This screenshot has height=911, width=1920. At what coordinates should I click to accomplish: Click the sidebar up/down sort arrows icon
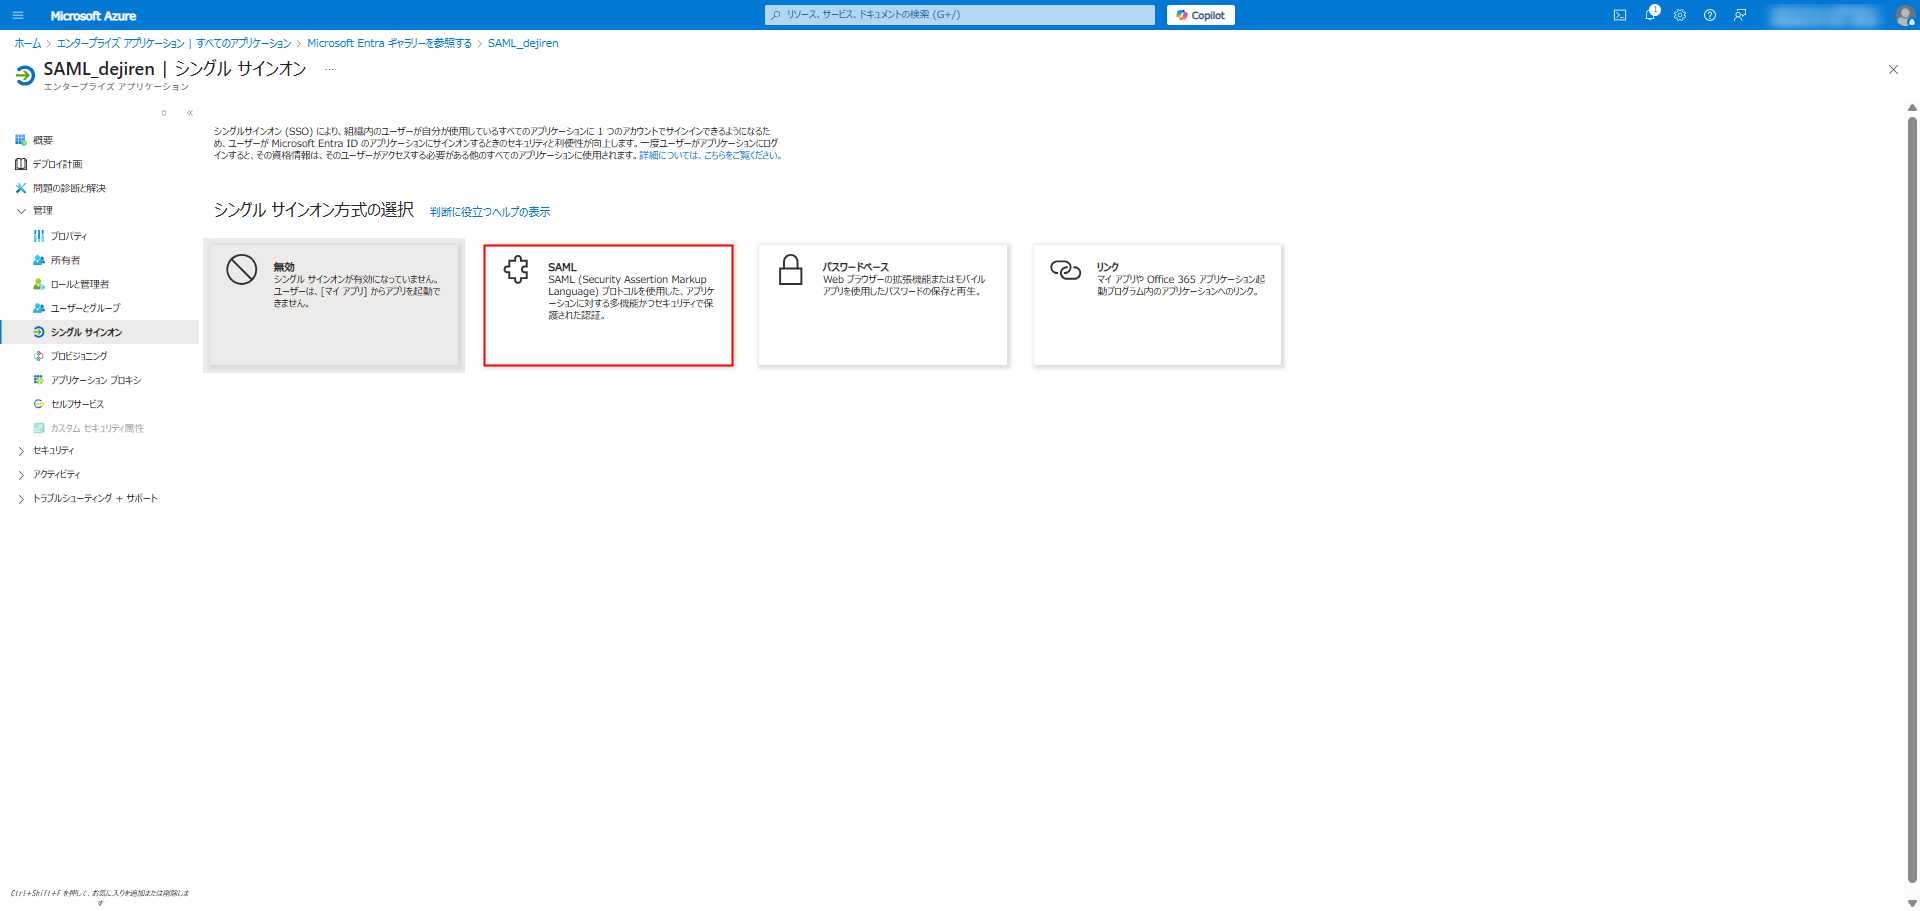164,113
